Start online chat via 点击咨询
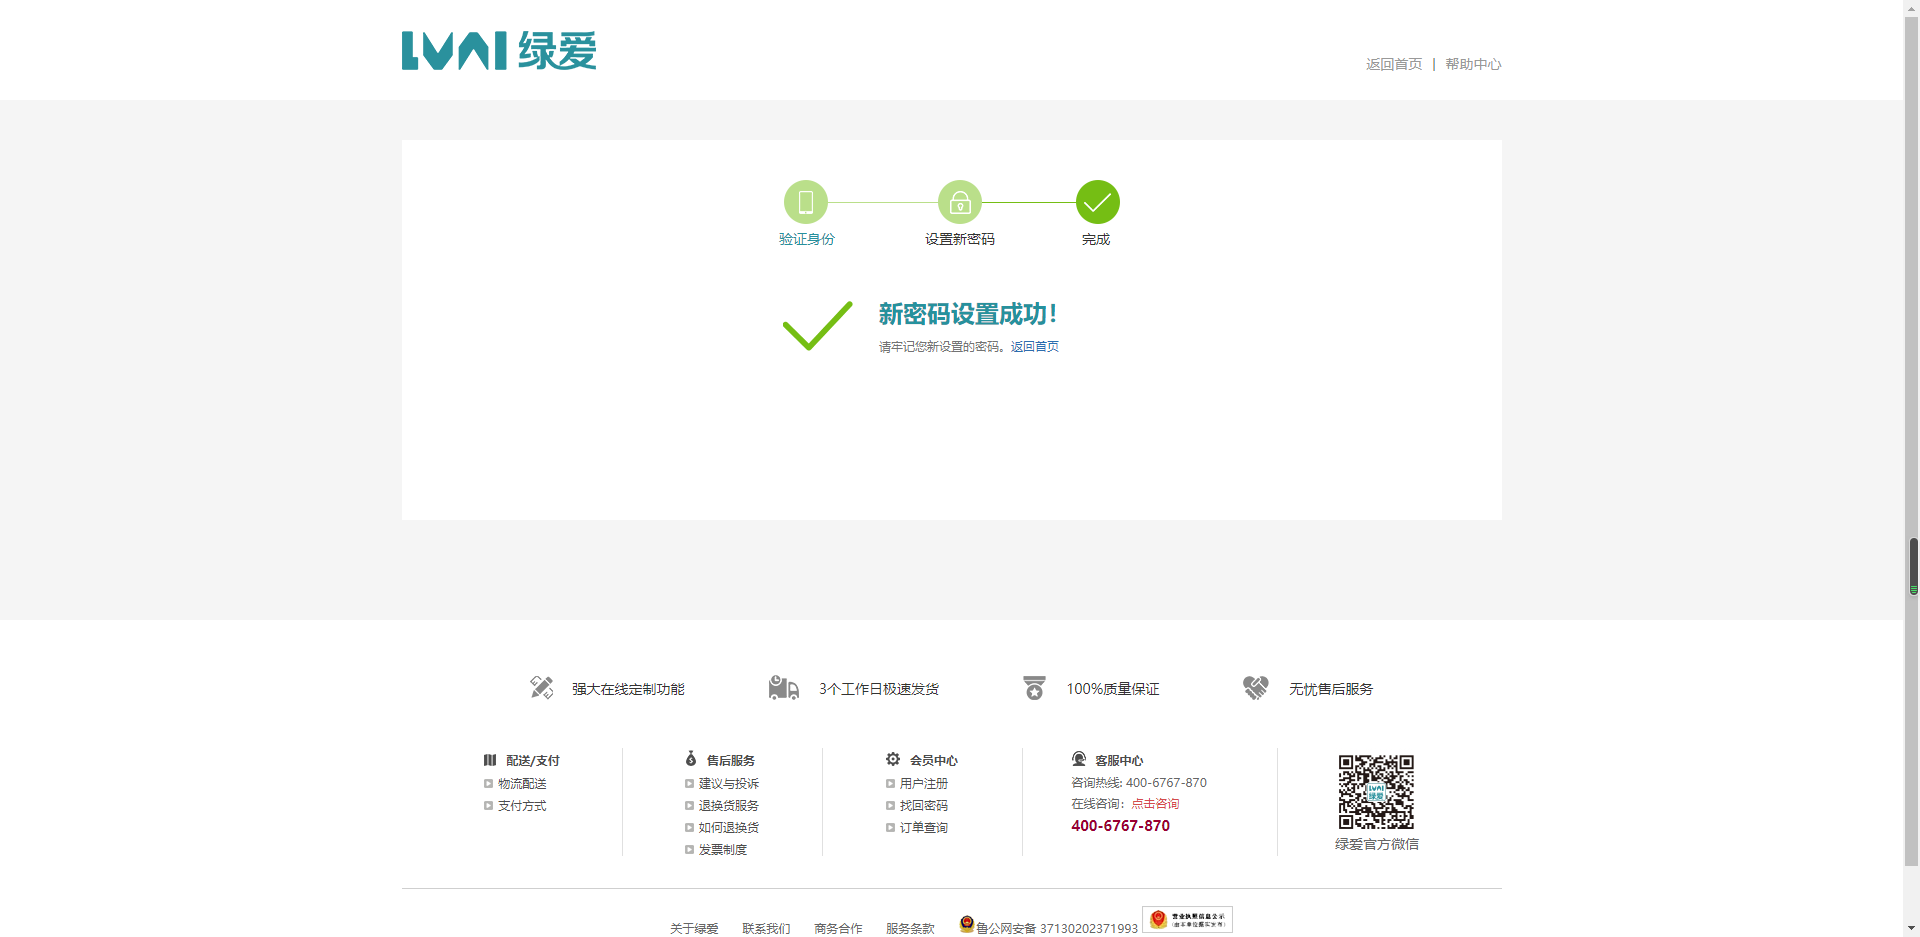This screenshot has height=937, width=1920. pos(1155,804)
